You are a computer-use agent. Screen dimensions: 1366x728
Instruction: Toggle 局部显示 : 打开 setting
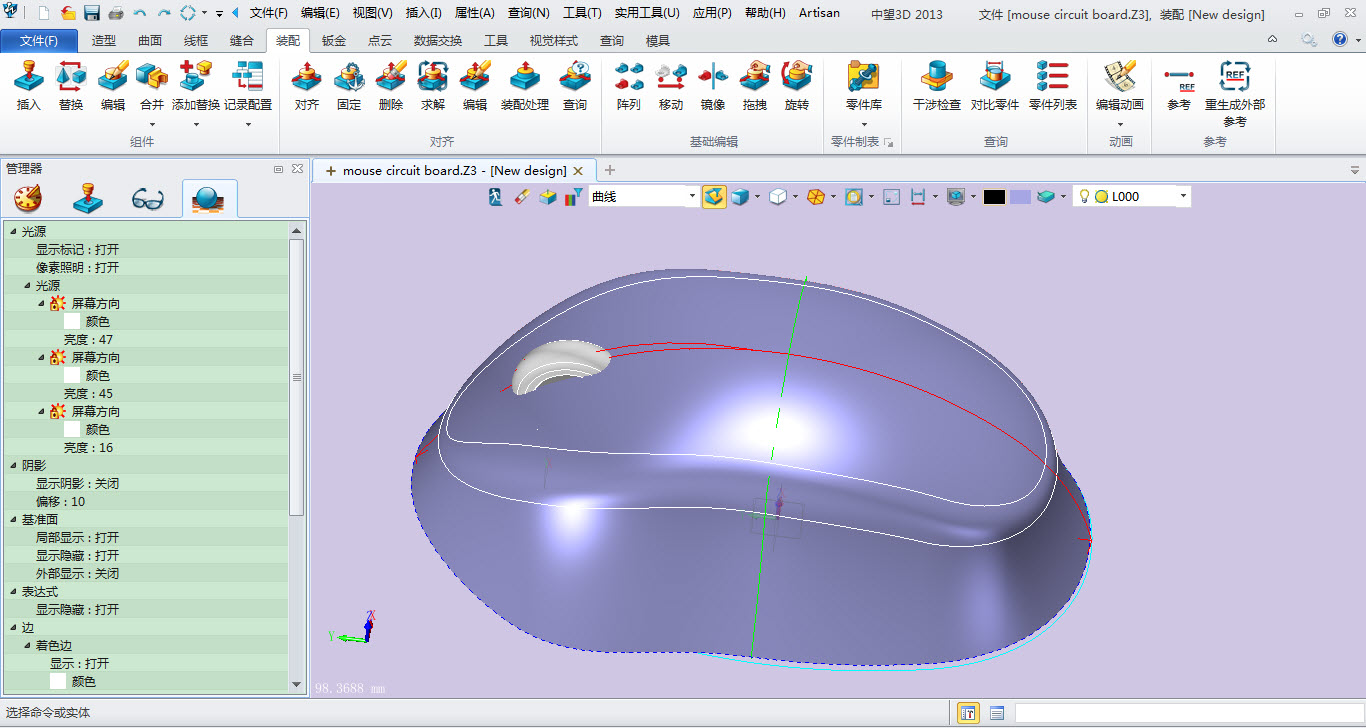point(77,537)
